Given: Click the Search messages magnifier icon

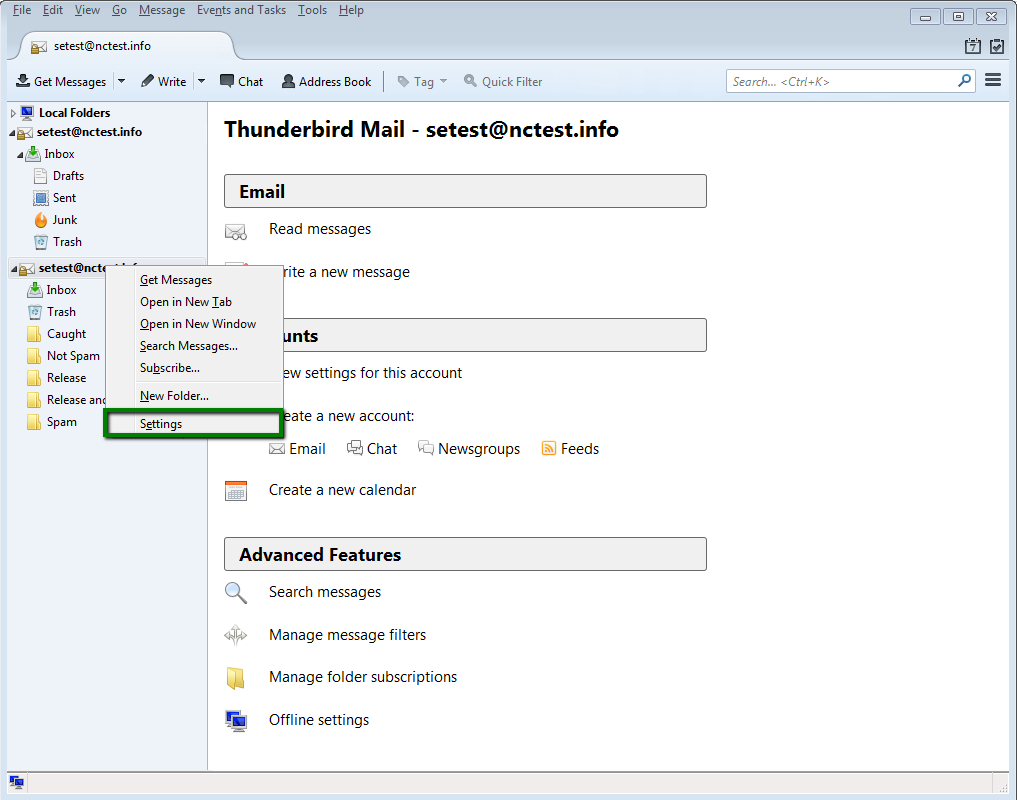Looking at the screenshot, I should (235, 592).
